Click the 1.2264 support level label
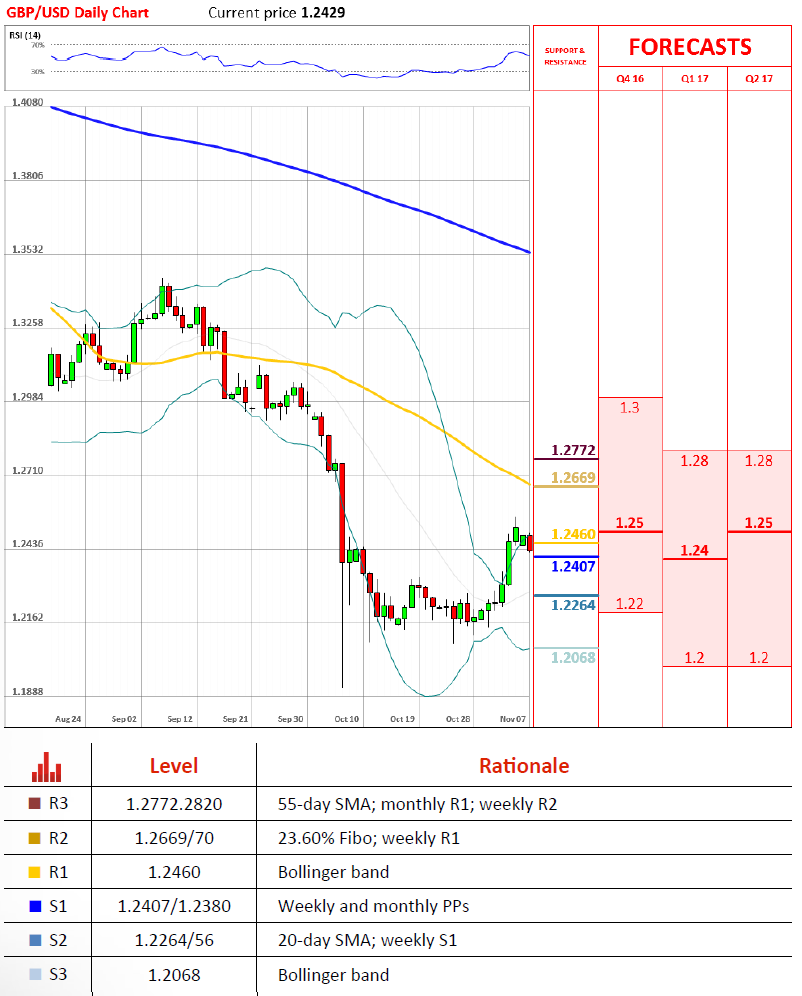 (x=573, y=605)
